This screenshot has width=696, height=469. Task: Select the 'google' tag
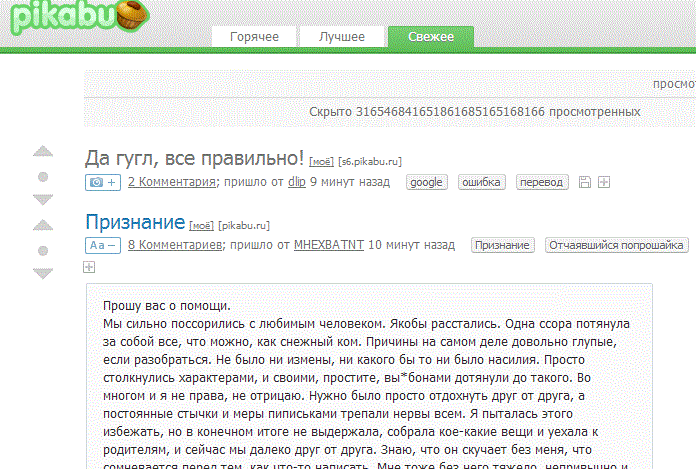[427, 182]
